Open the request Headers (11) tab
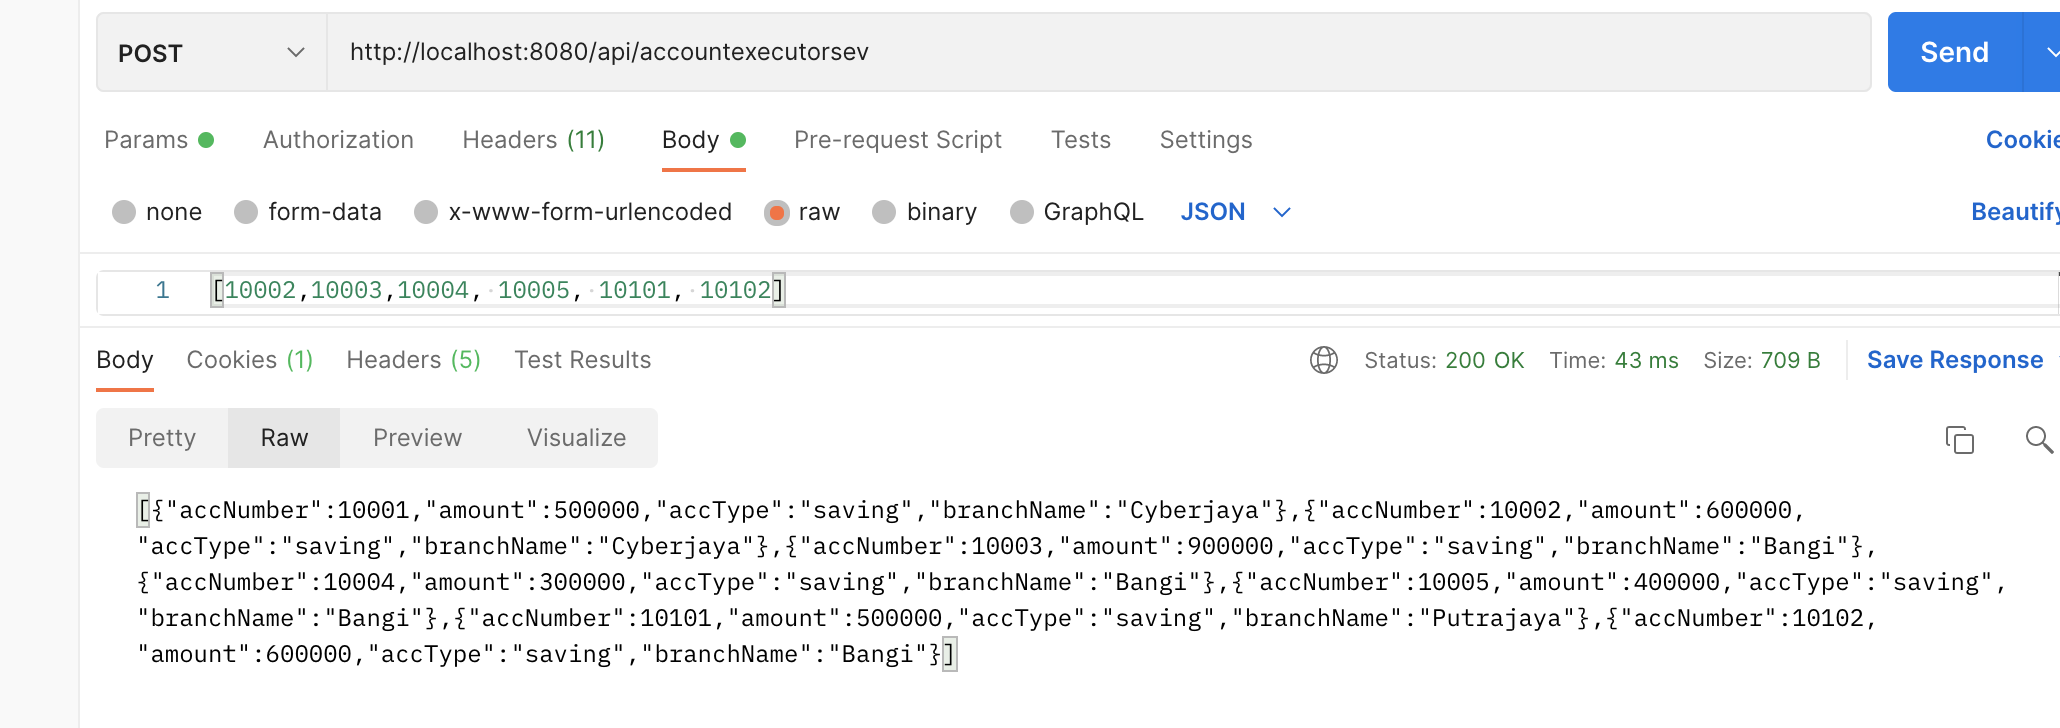 [x=533, y=140]
